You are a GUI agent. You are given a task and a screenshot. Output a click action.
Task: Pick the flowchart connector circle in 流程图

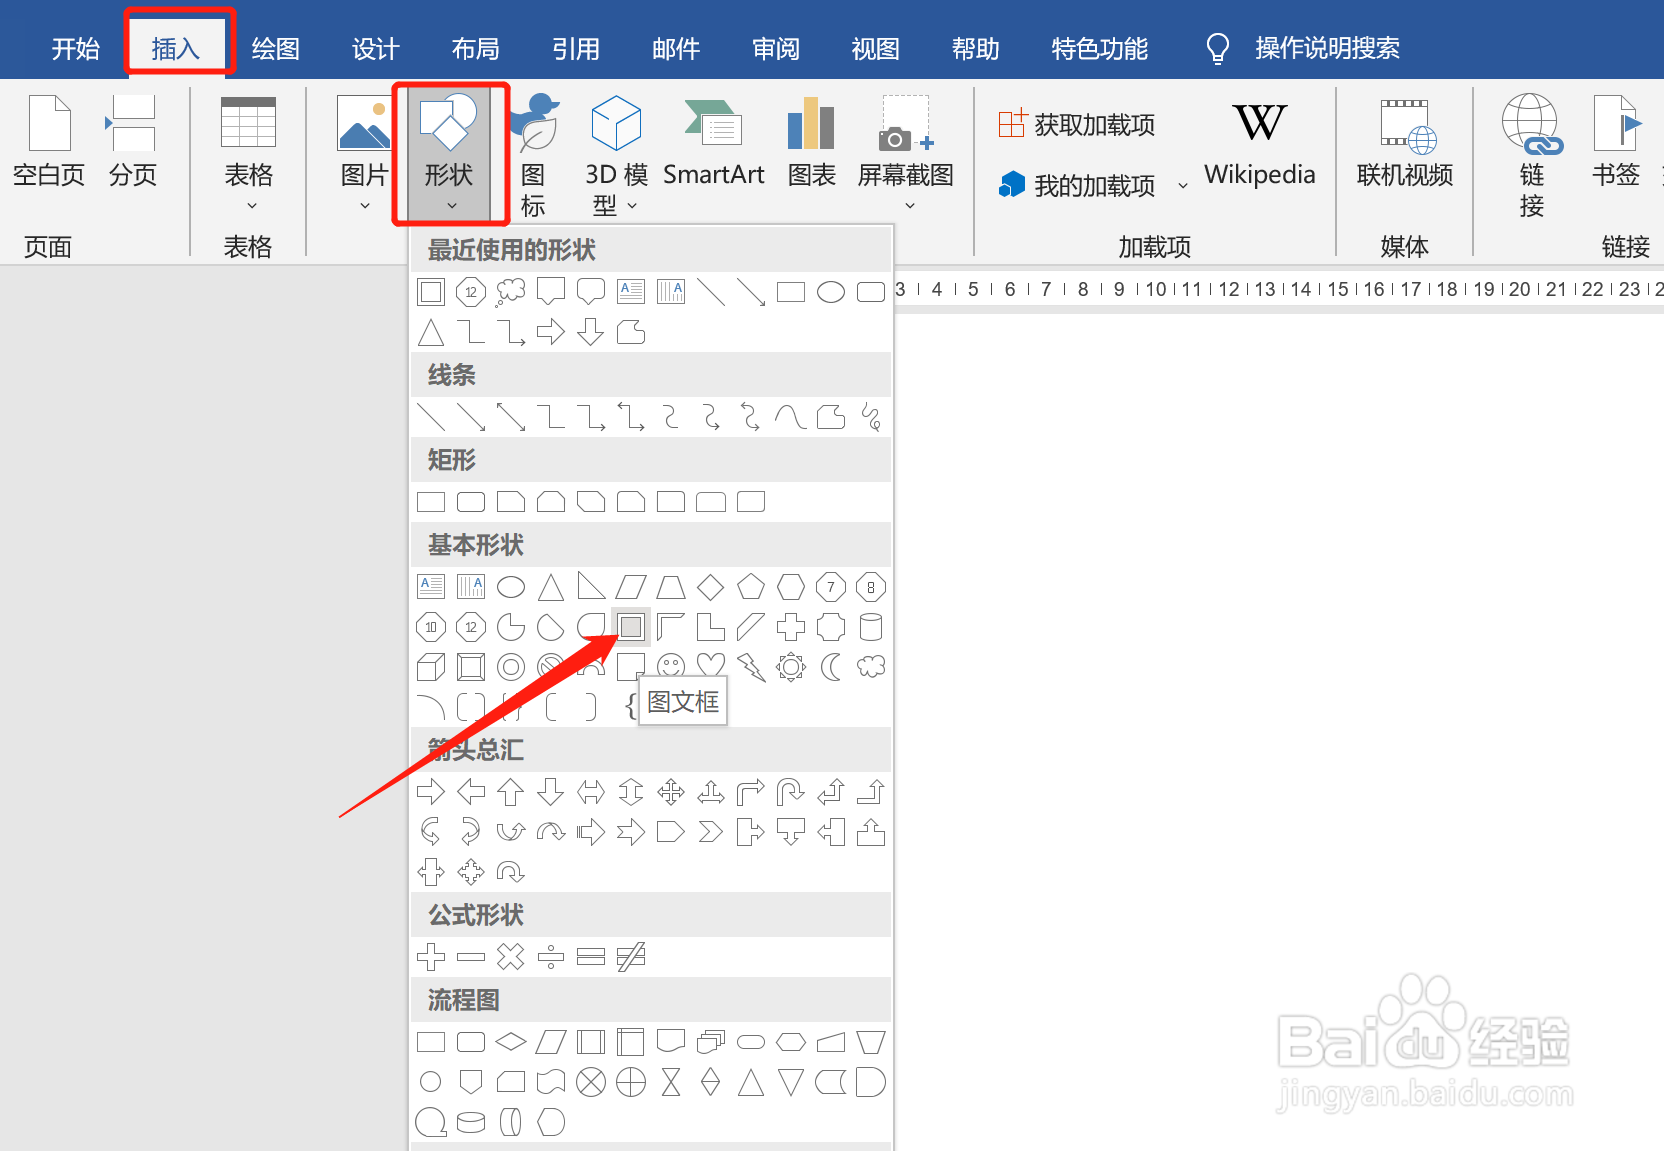(x=431, y=1082)
